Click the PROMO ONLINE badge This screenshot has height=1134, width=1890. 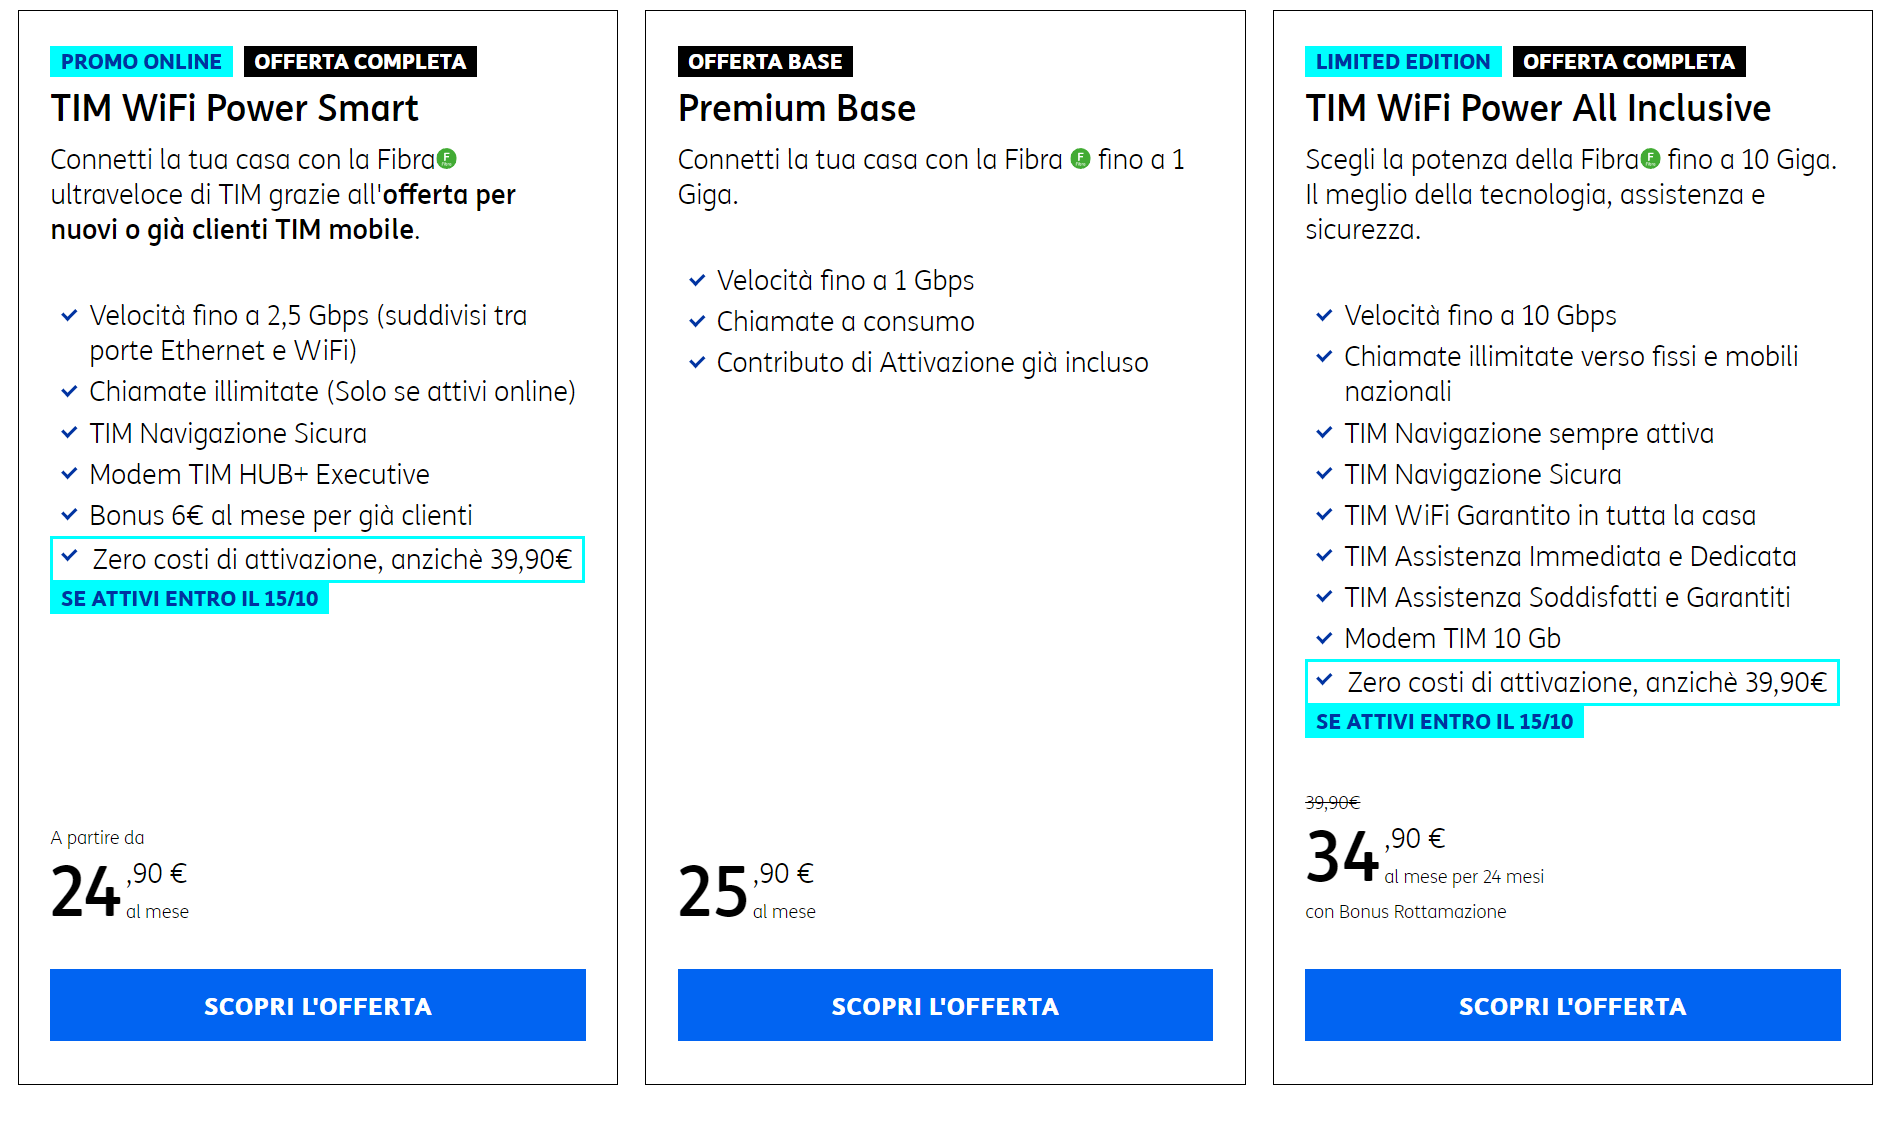pos(141,62)
